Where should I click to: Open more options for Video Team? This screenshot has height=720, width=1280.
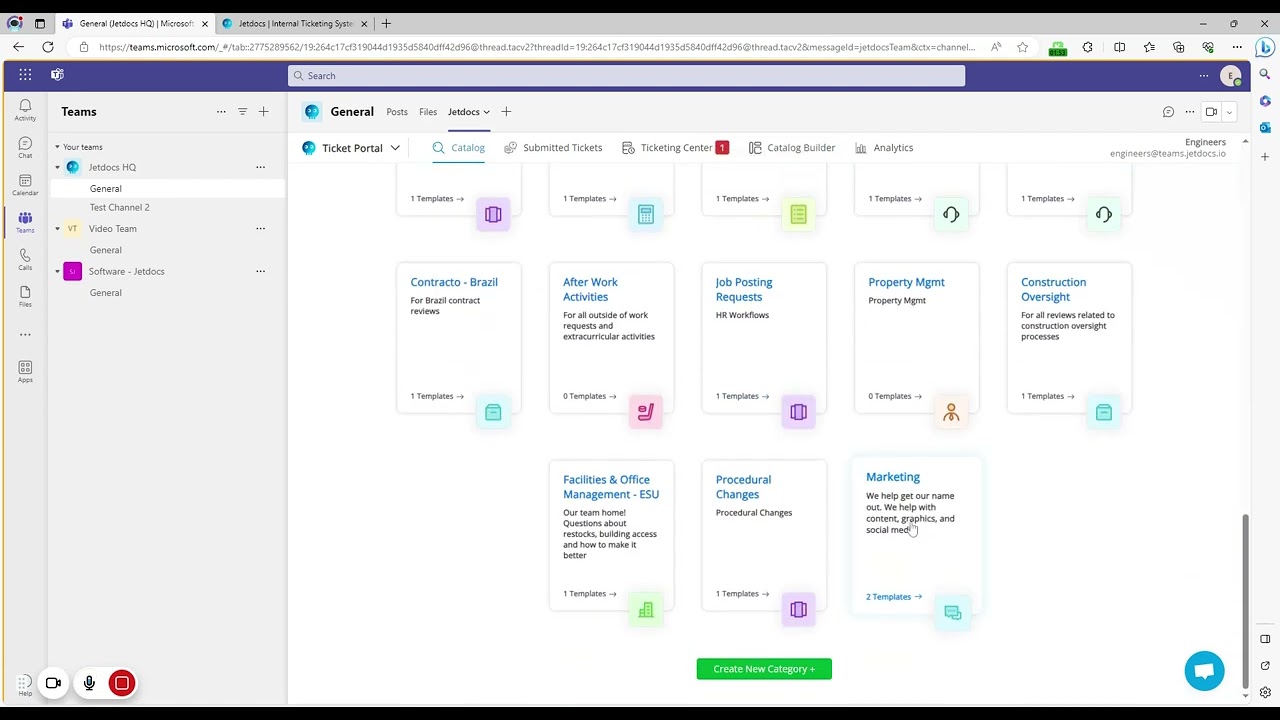pos(260,228)
